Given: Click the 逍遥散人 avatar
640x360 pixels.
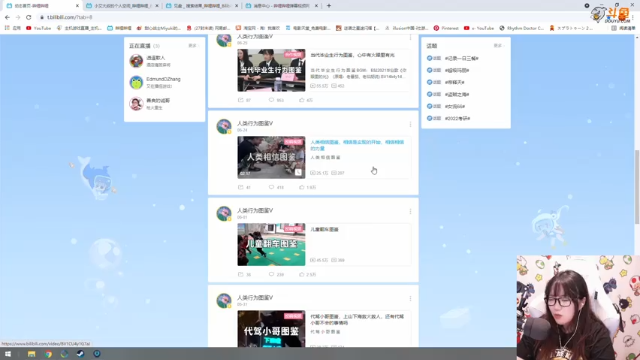Looking at the screenshot, I should coord(136,61).
